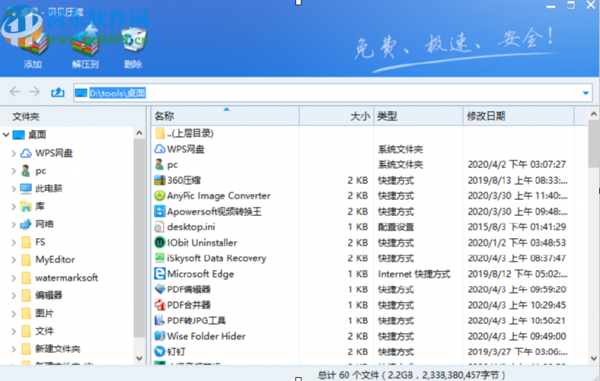
Task: Collapse the 桌面 tree node
Action: 6,135
